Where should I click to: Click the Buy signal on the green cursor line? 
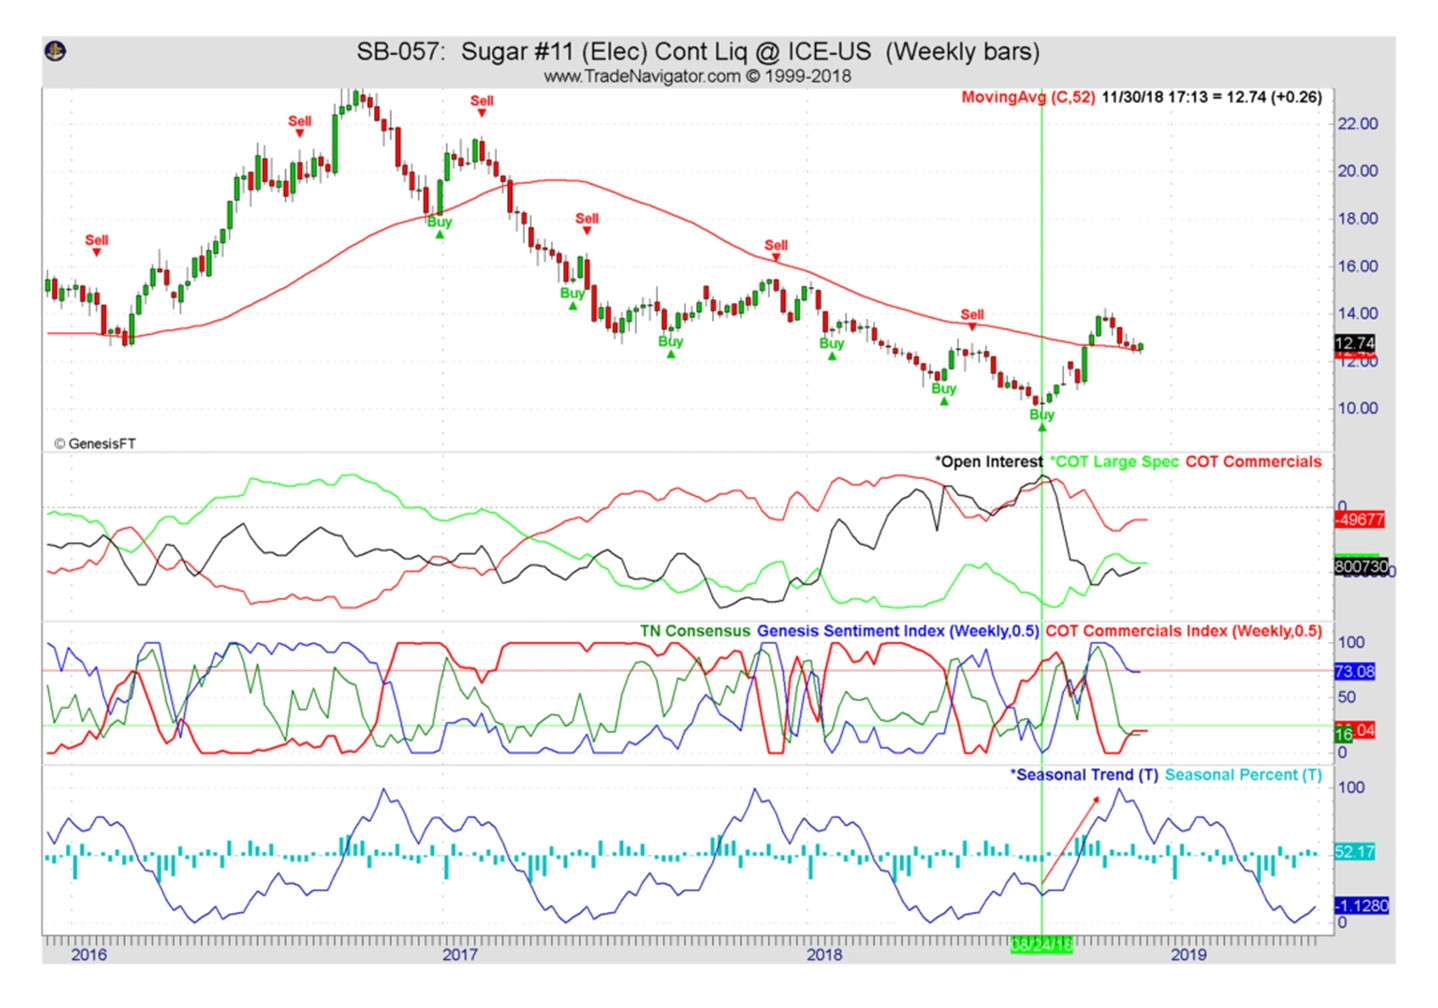[1042, 418]
